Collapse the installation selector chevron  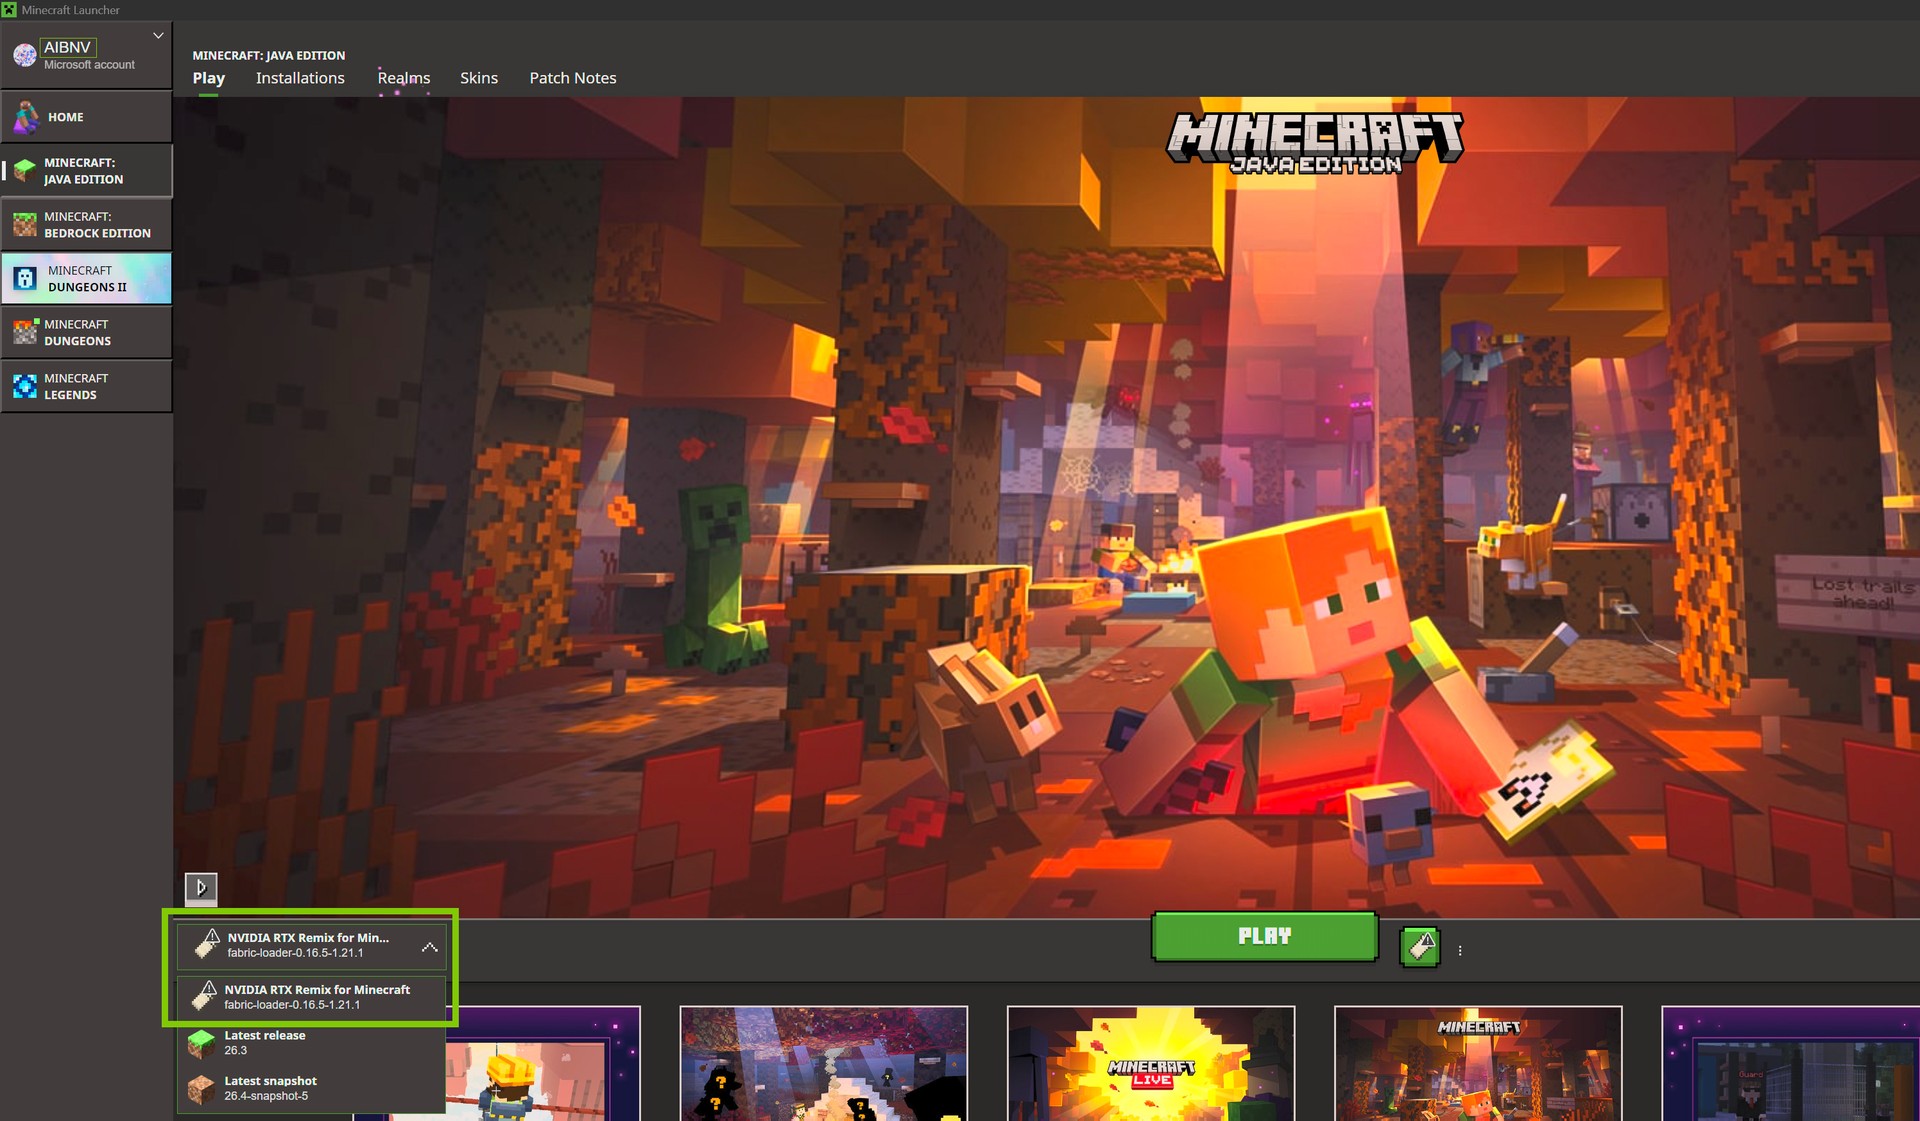coord(430,947)
